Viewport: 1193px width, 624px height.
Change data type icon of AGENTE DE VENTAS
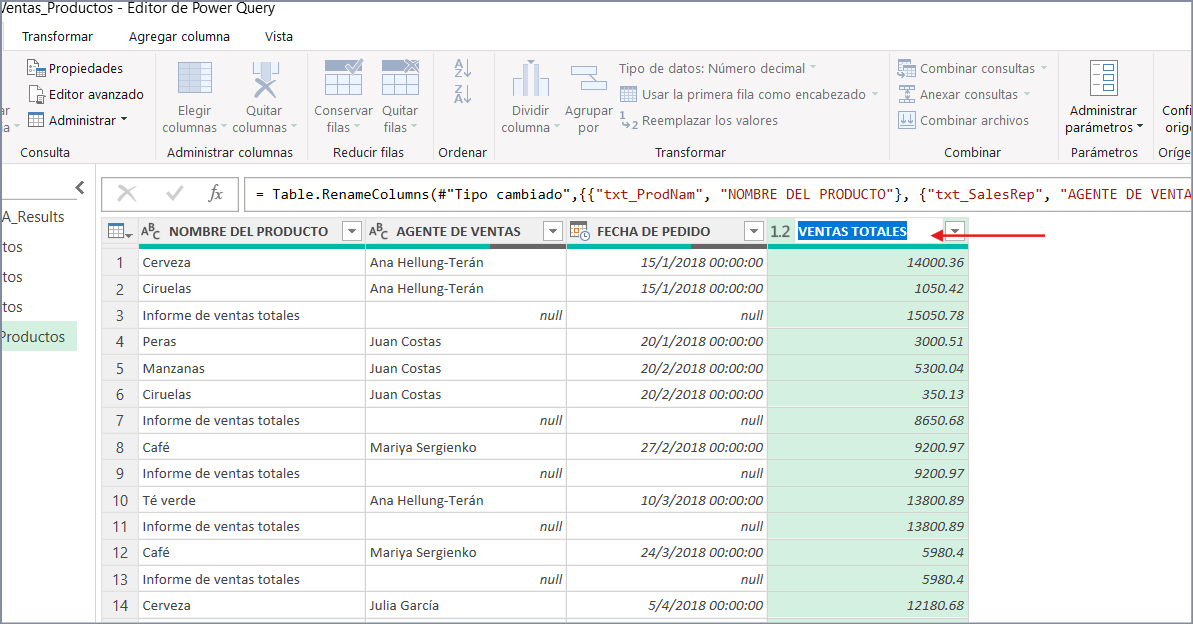[x=378, y=231]
